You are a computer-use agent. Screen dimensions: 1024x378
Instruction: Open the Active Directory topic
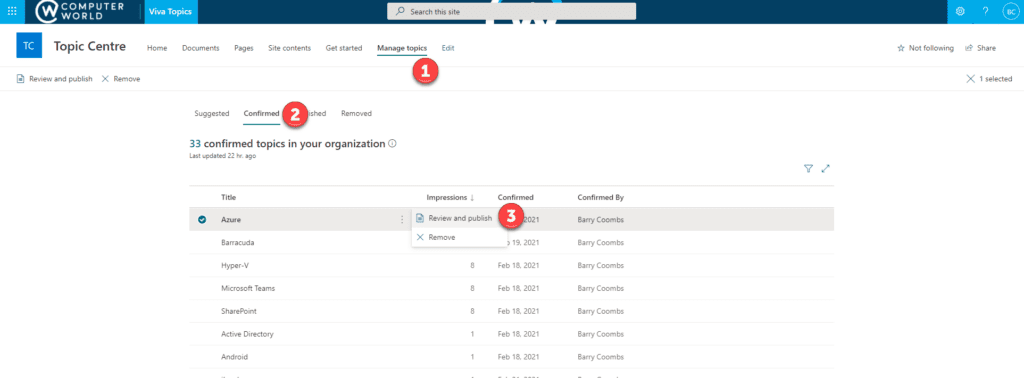tap(248, 334)
